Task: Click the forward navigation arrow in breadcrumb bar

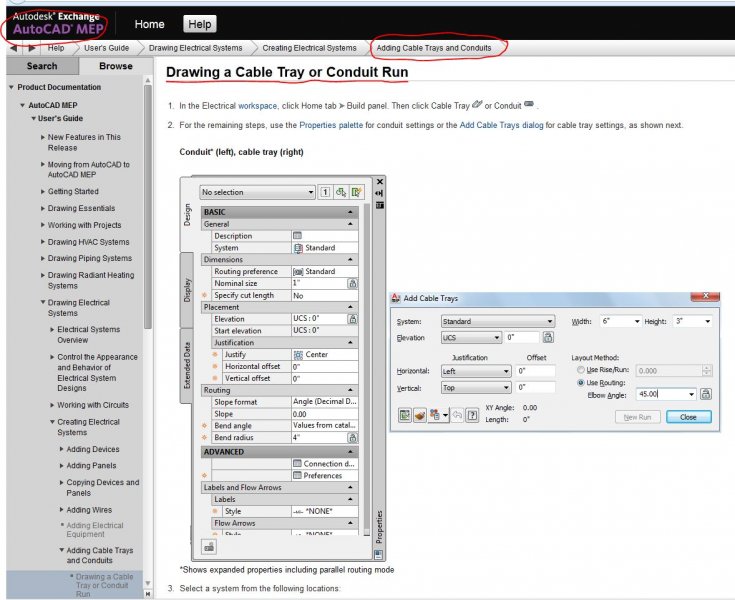Action: click(x=32, y=48)
